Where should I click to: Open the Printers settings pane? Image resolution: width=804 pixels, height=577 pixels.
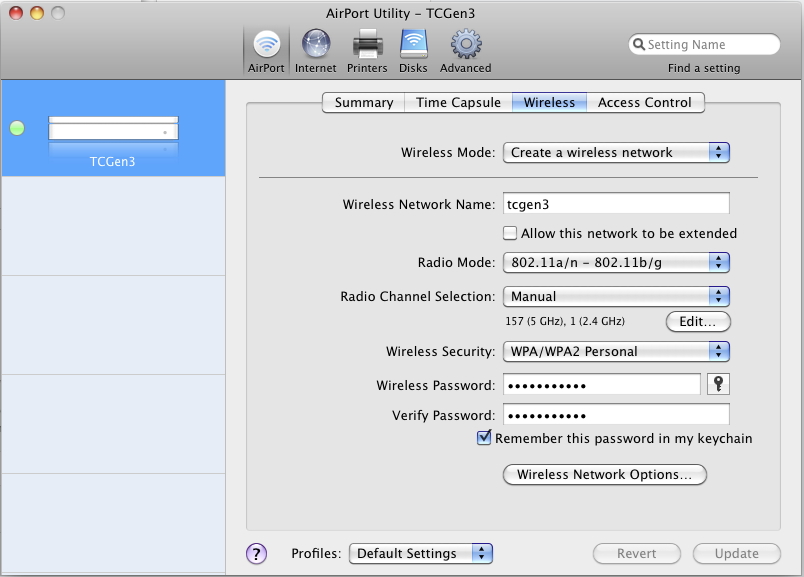click(367, 50)
